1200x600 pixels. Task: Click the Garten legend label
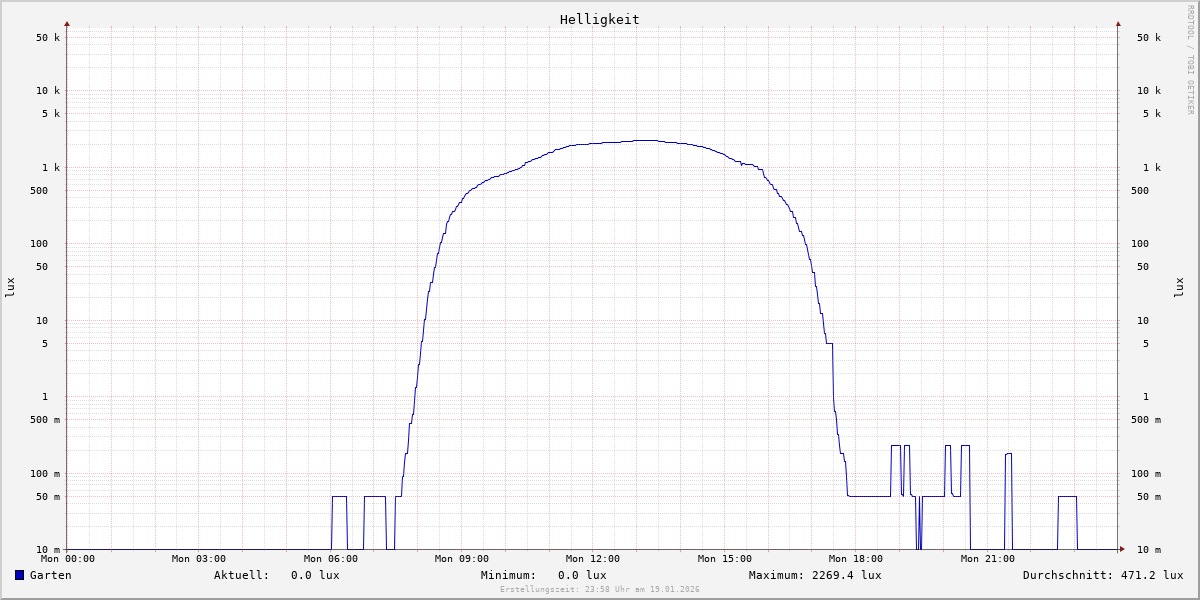pyautogui.click(x=50, y=575)
